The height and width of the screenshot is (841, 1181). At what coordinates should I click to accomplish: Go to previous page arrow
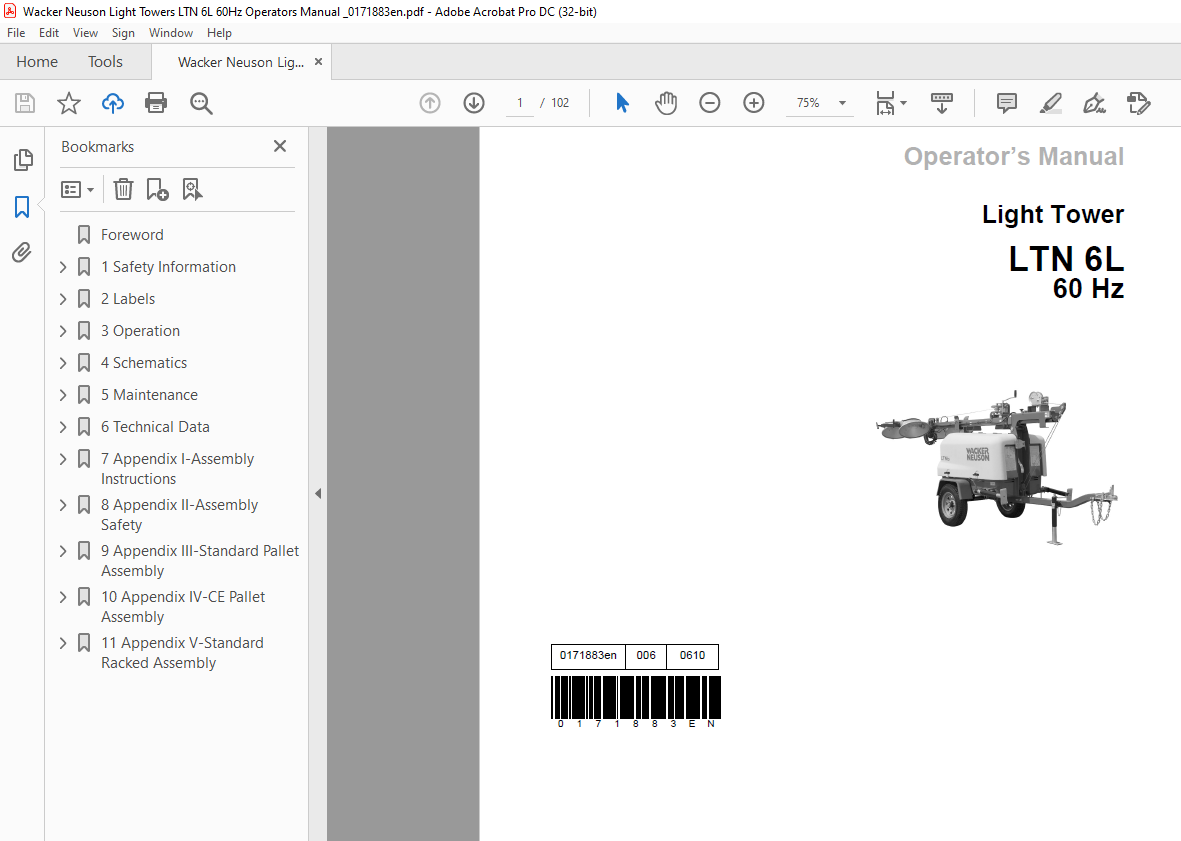point(430,103)
